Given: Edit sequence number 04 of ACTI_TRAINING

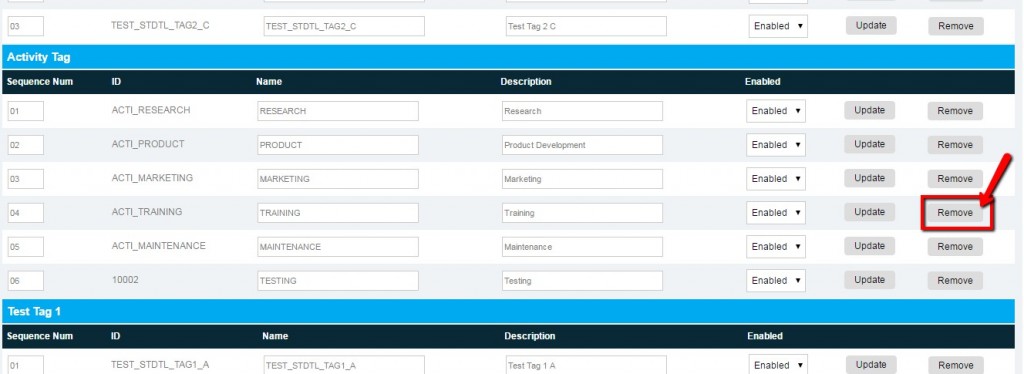Looking at the screenshot, I should click(25, 213).
